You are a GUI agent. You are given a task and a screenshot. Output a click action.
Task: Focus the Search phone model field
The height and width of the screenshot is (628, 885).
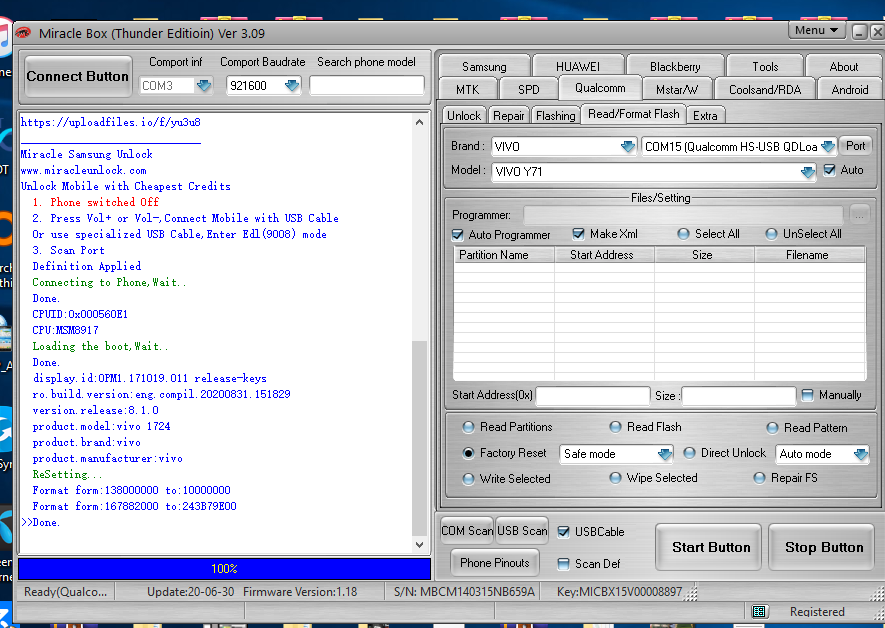click(367, 85)
